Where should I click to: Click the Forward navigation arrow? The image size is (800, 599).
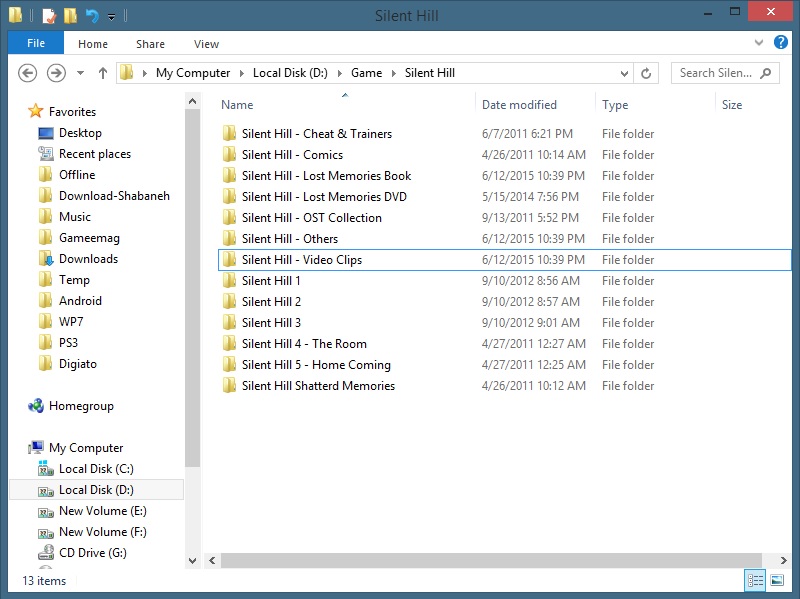point(57,73)
